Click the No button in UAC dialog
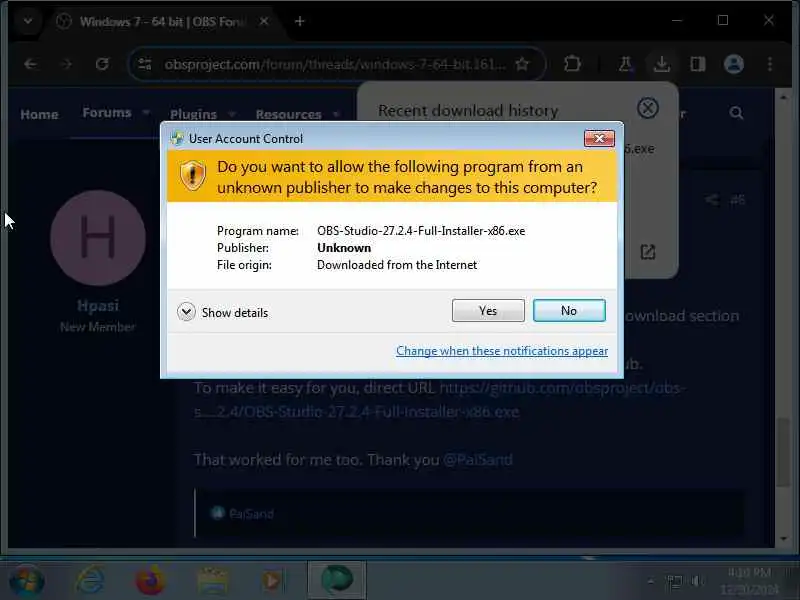Screen dimensions: 800x600 569,311
